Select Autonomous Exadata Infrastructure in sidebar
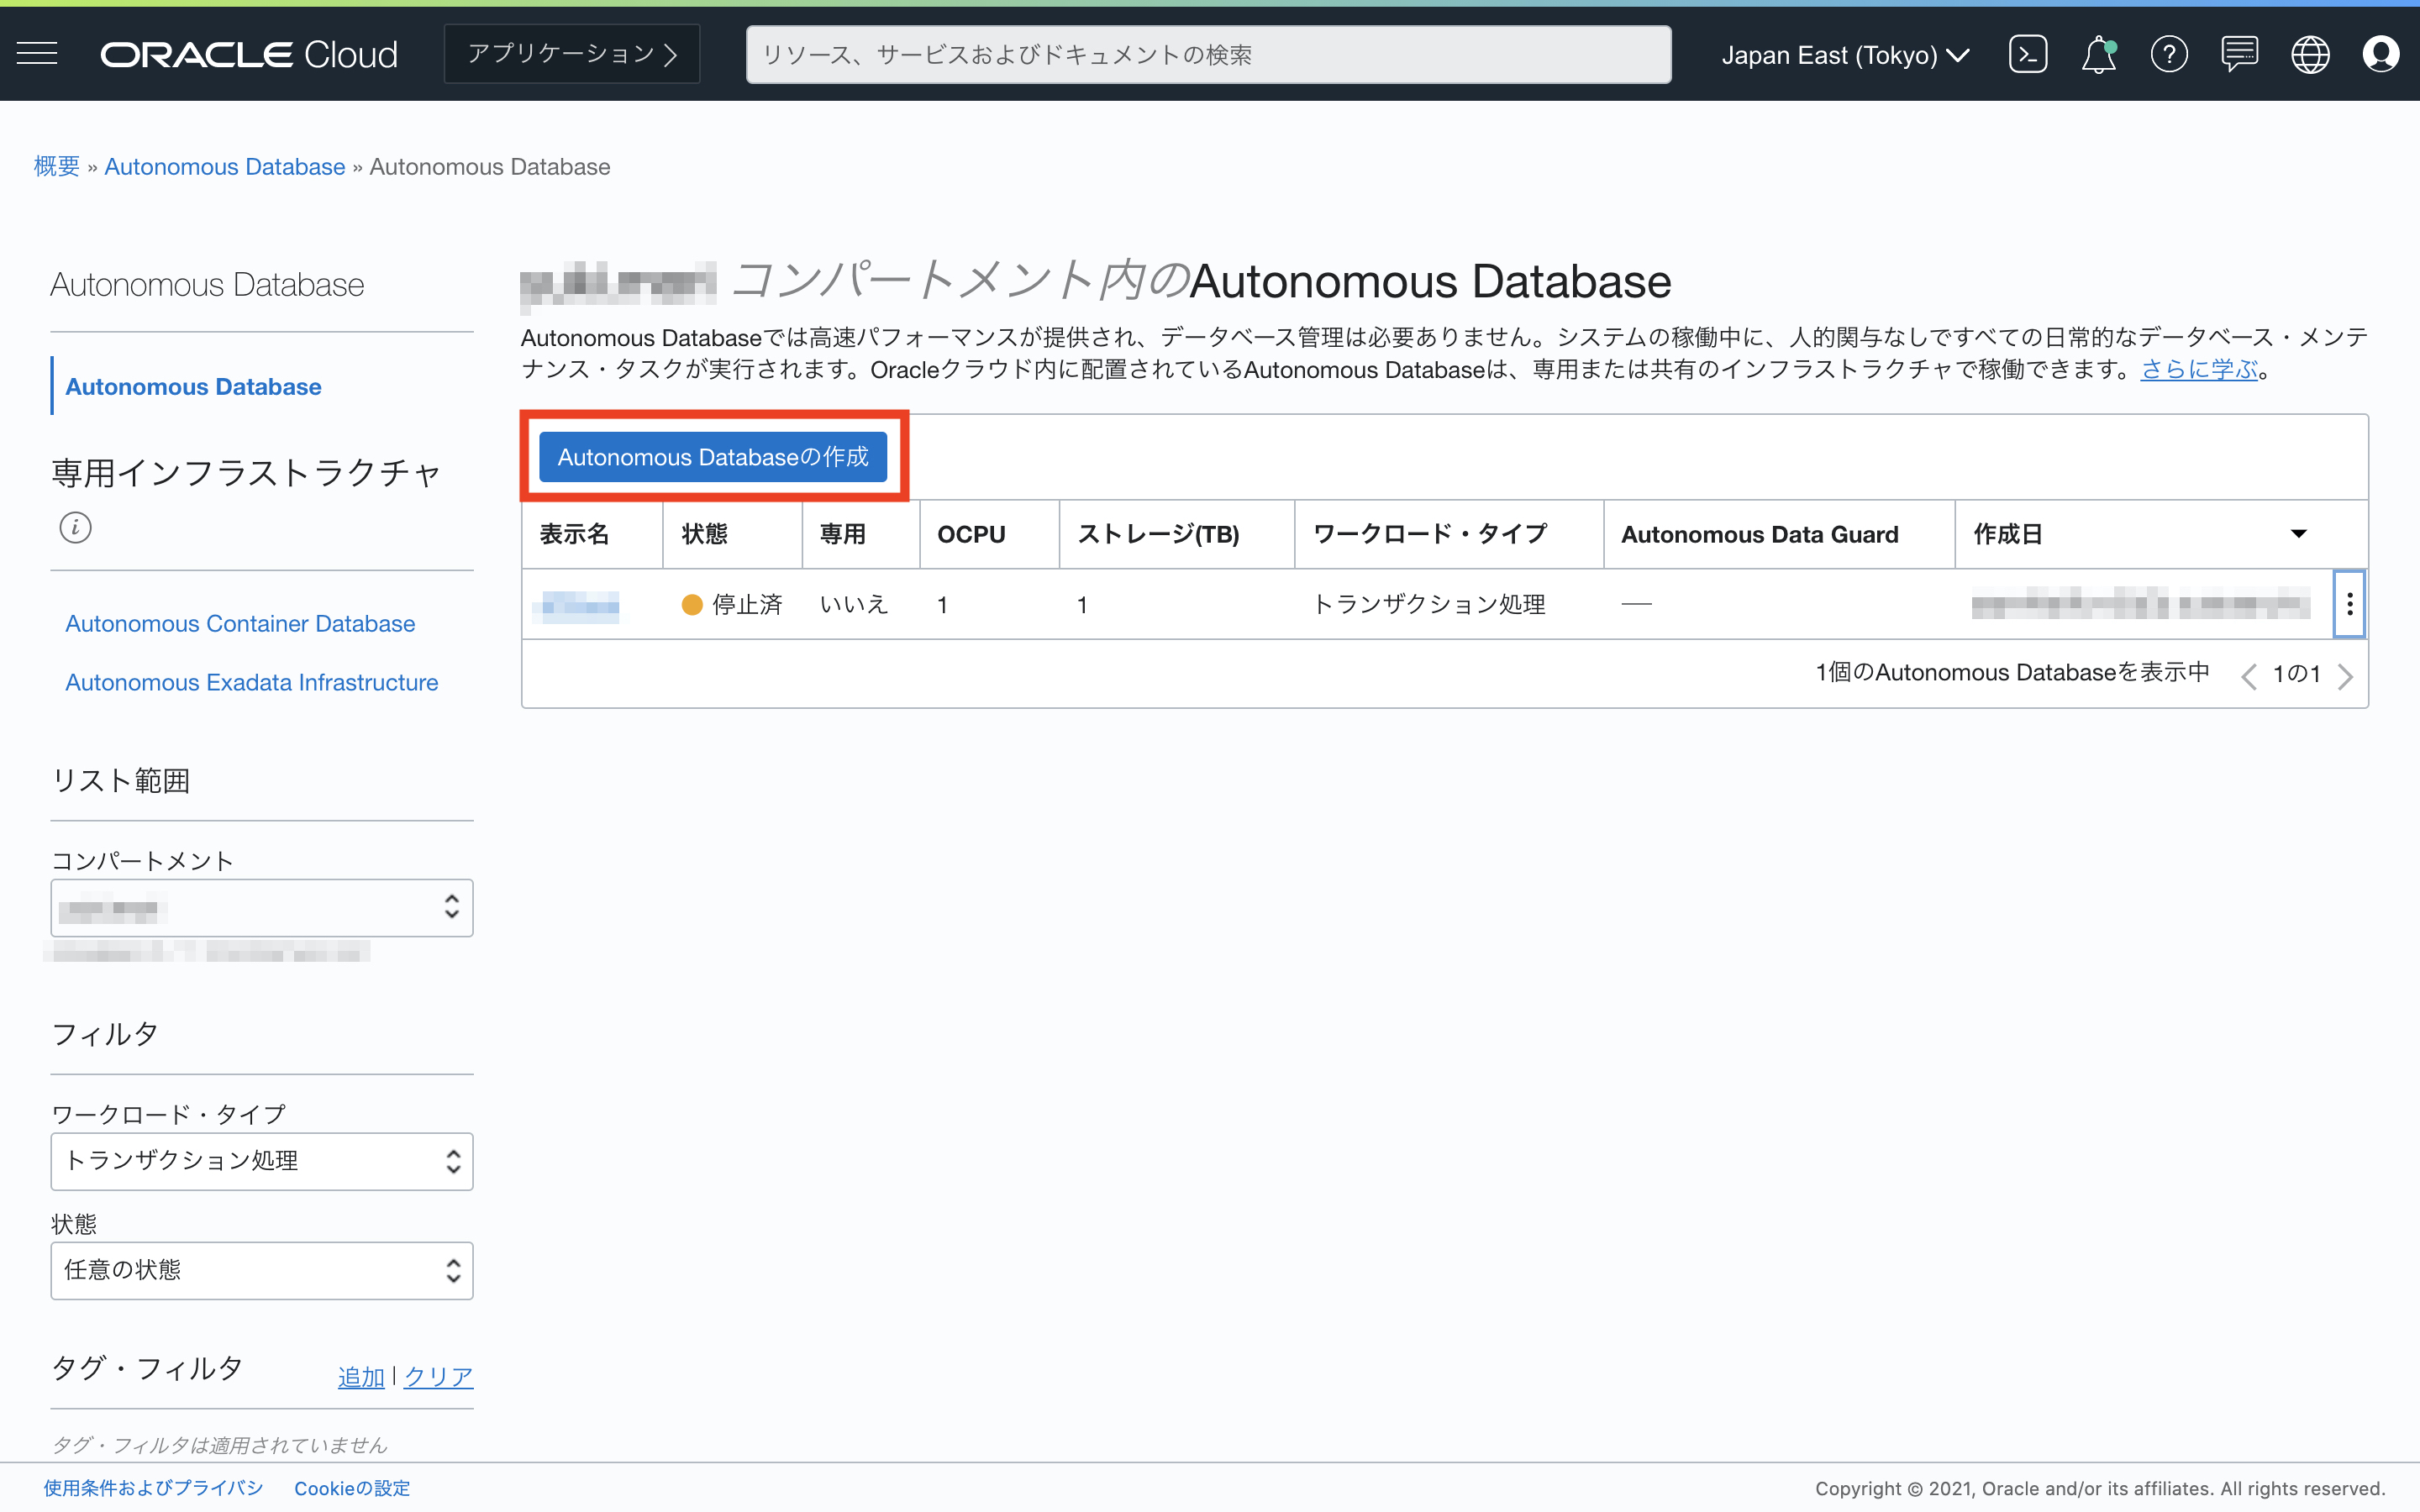 point(251,683)
